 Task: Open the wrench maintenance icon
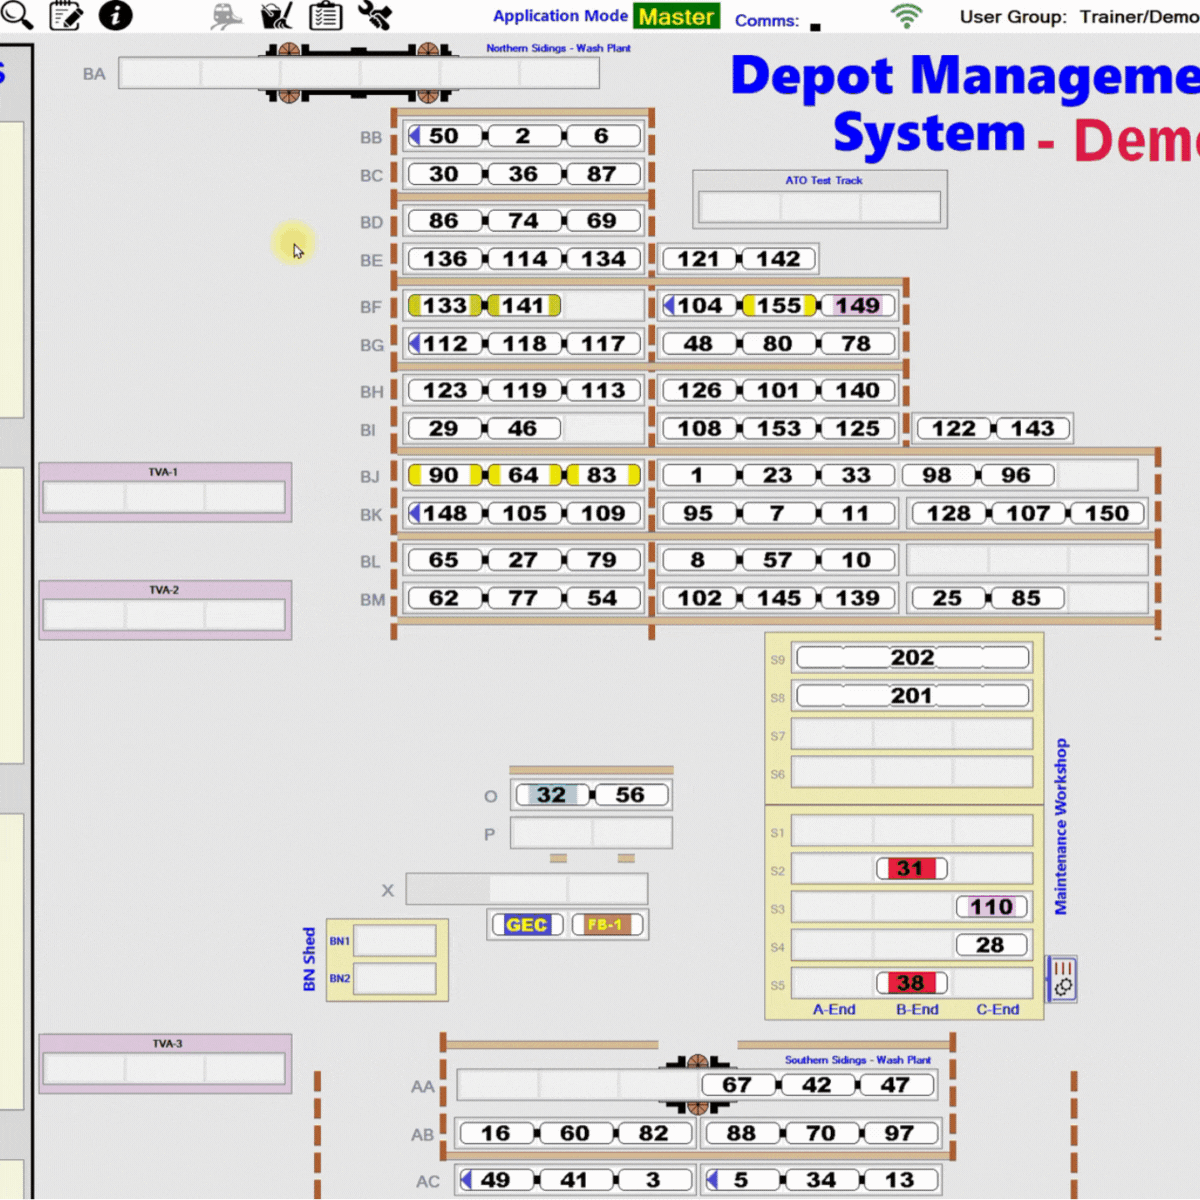pyautogui.click(x=375, y=16)
